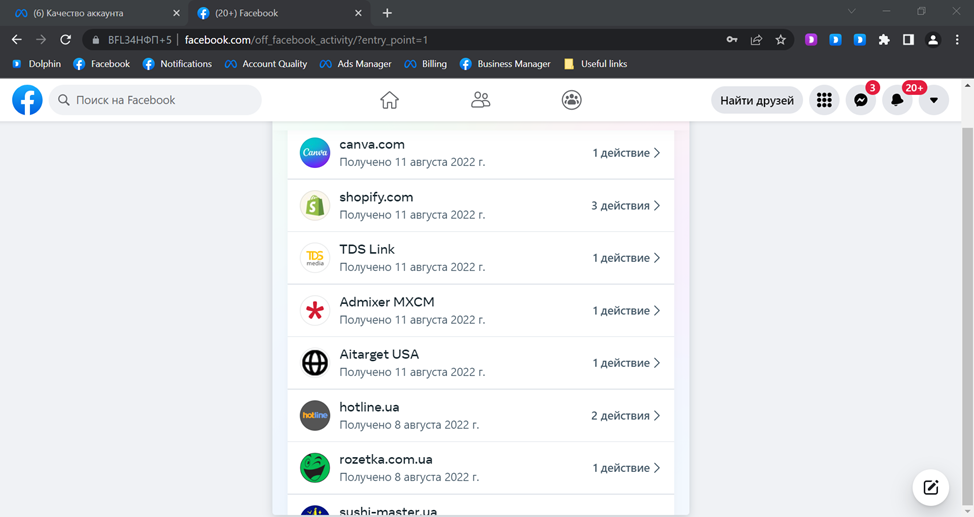Open the nine-dot Menu grid icon
The width and height of the screenshot is (974, 517).
(824, 100)
